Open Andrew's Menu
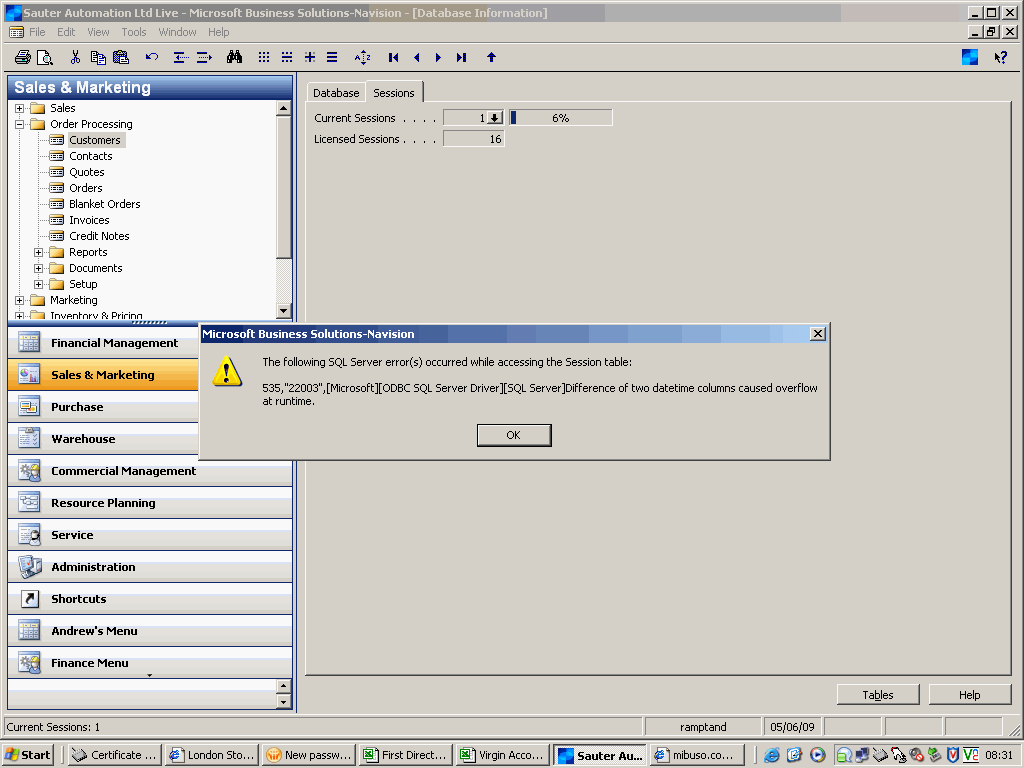The width and height of the screenshot is (1024, 768). point(150,631)
